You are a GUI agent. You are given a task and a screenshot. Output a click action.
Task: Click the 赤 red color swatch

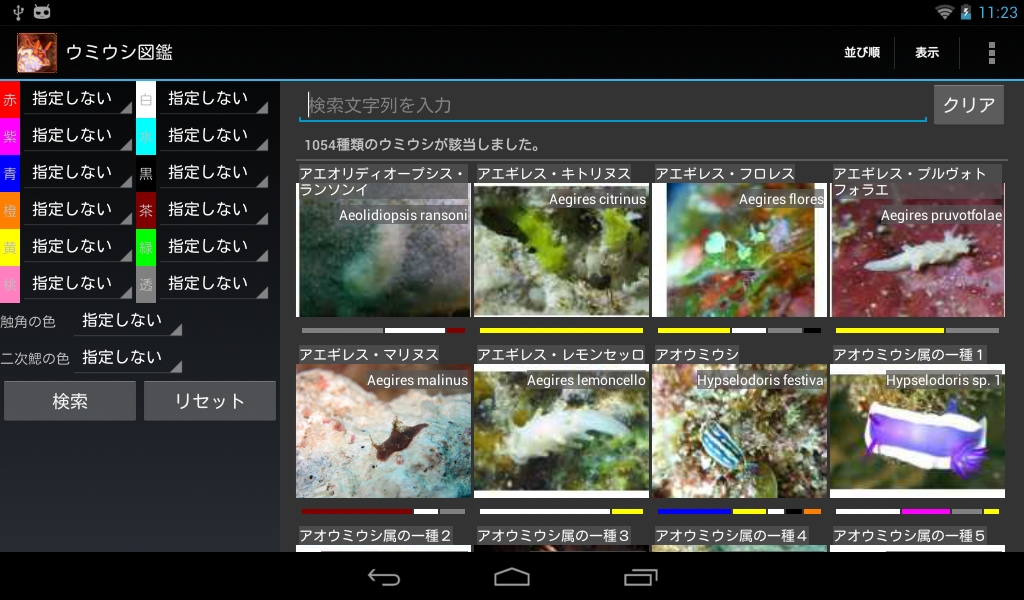click(10, 99)
